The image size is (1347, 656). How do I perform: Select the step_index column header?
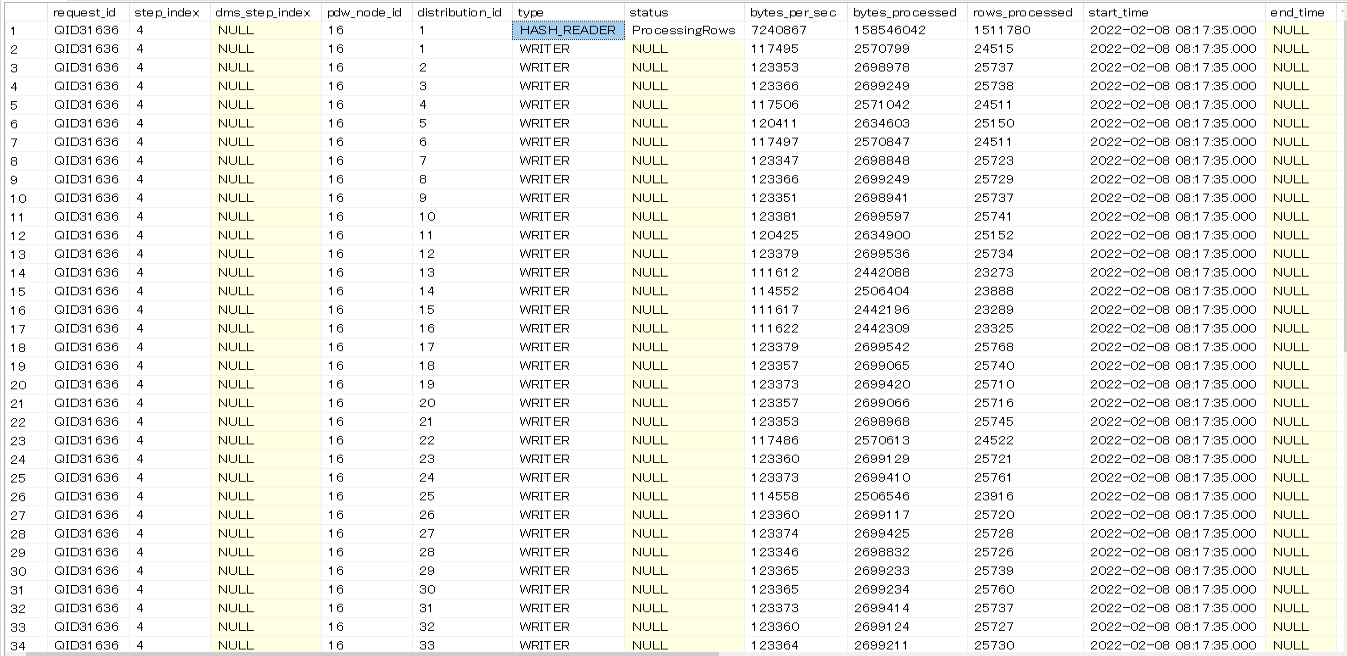[x=169, y=12]
